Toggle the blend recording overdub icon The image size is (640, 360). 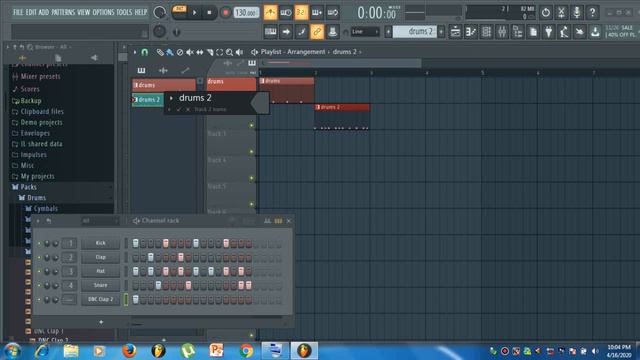pyautogui.click(x=317, y=13)
